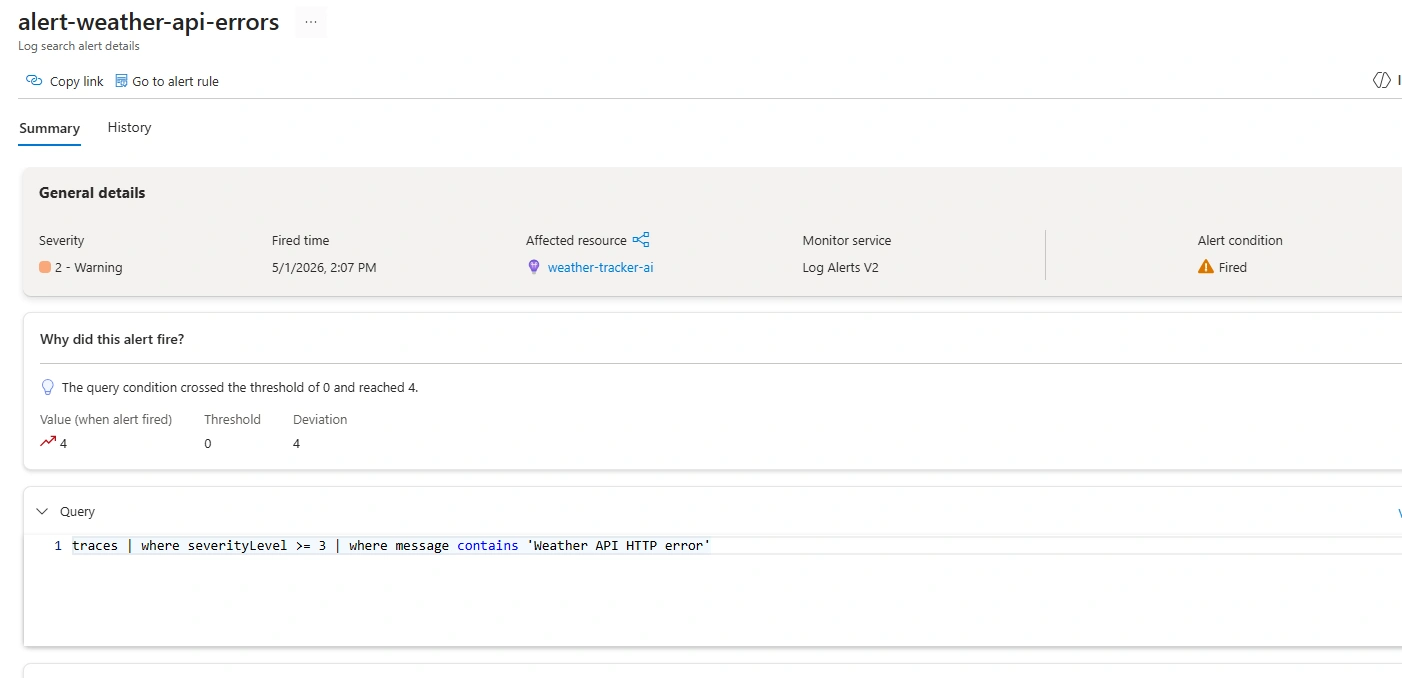The width and height of the screenshot is (1402, 678).
Task: Click the Why did this alert fire heading
Action: 112,339
